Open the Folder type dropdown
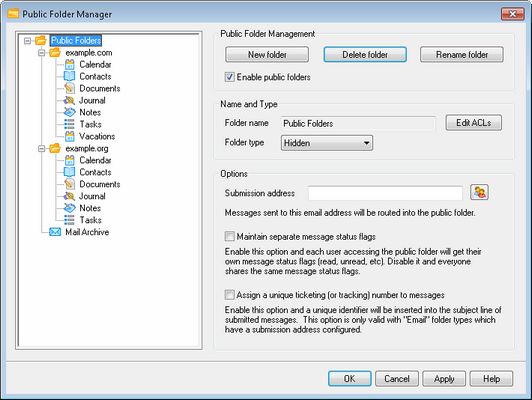Viewport: 532px width, 400px height. pos(327,143)
